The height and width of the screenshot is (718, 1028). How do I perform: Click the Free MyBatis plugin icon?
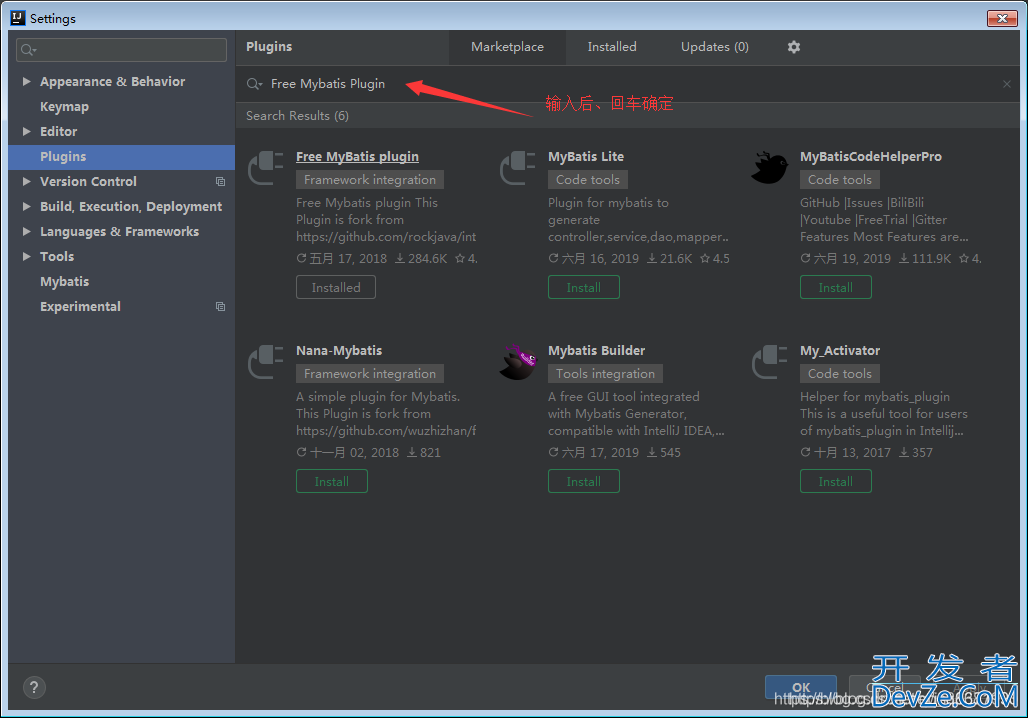pos(266,168)
